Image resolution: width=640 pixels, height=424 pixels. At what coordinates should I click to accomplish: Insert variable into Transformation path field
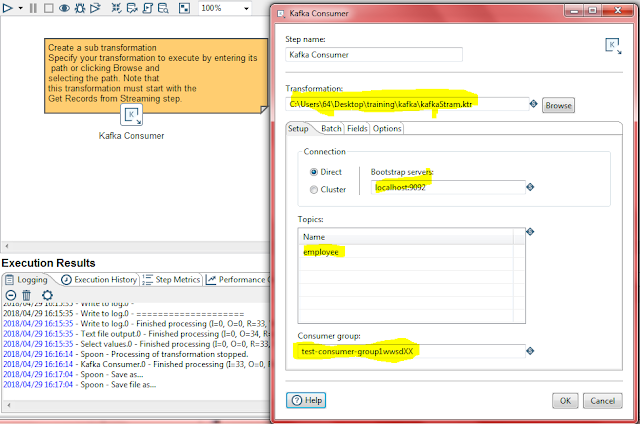533,104
